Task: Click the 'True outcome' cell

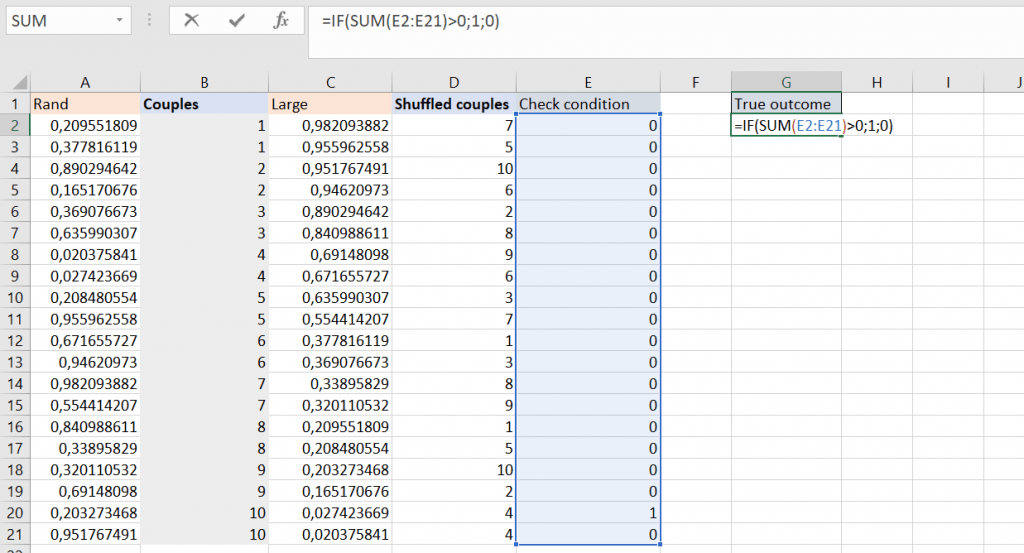Action: pyautogui.click(x=786, y=104)
